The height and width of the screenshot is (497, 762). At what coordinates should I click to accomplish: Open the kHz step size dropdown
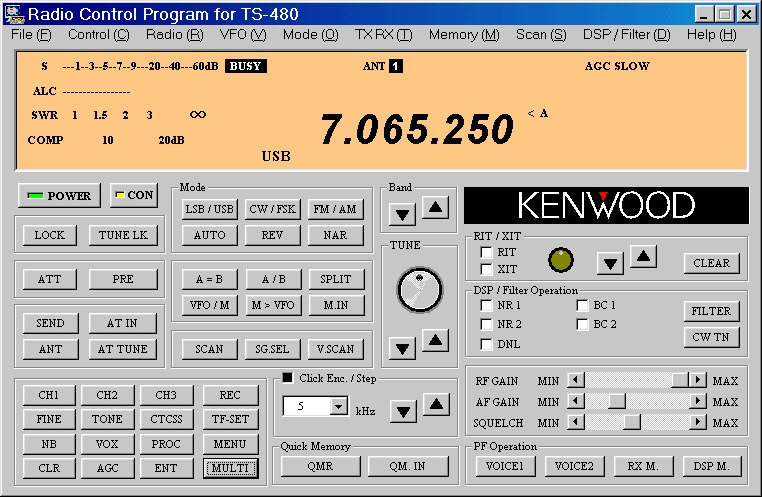pyautogui.click(x=338, y=407)
